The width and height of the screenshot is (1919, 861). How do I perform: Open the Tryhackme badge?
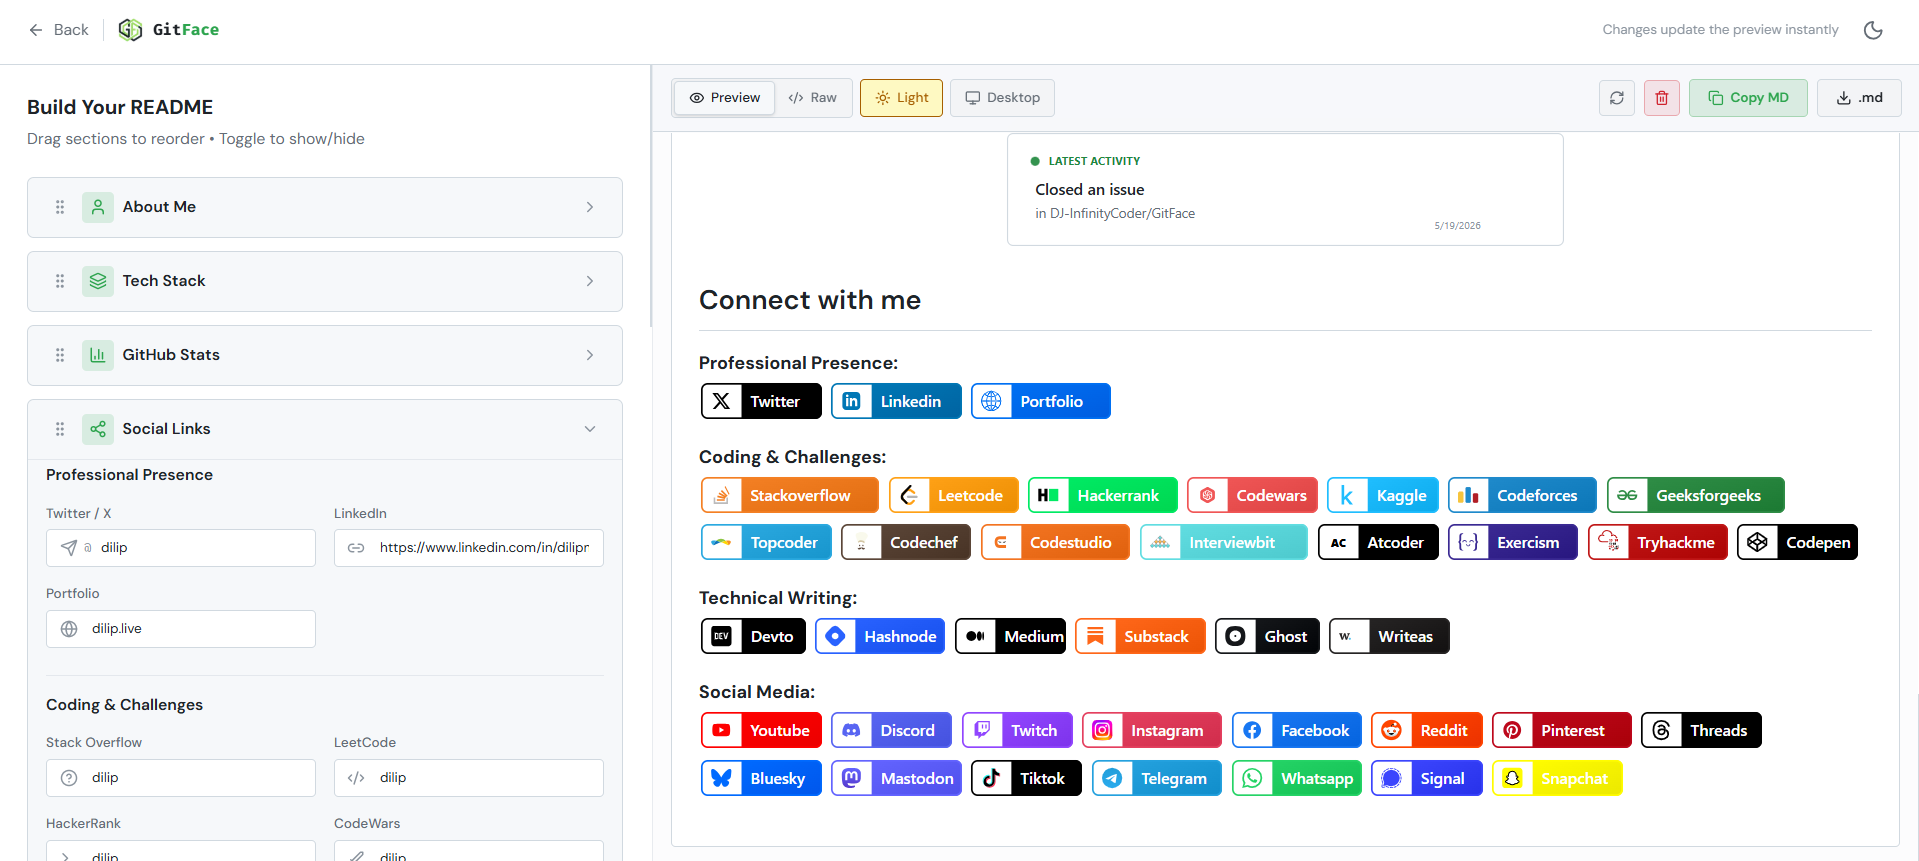pos(1658,542)
